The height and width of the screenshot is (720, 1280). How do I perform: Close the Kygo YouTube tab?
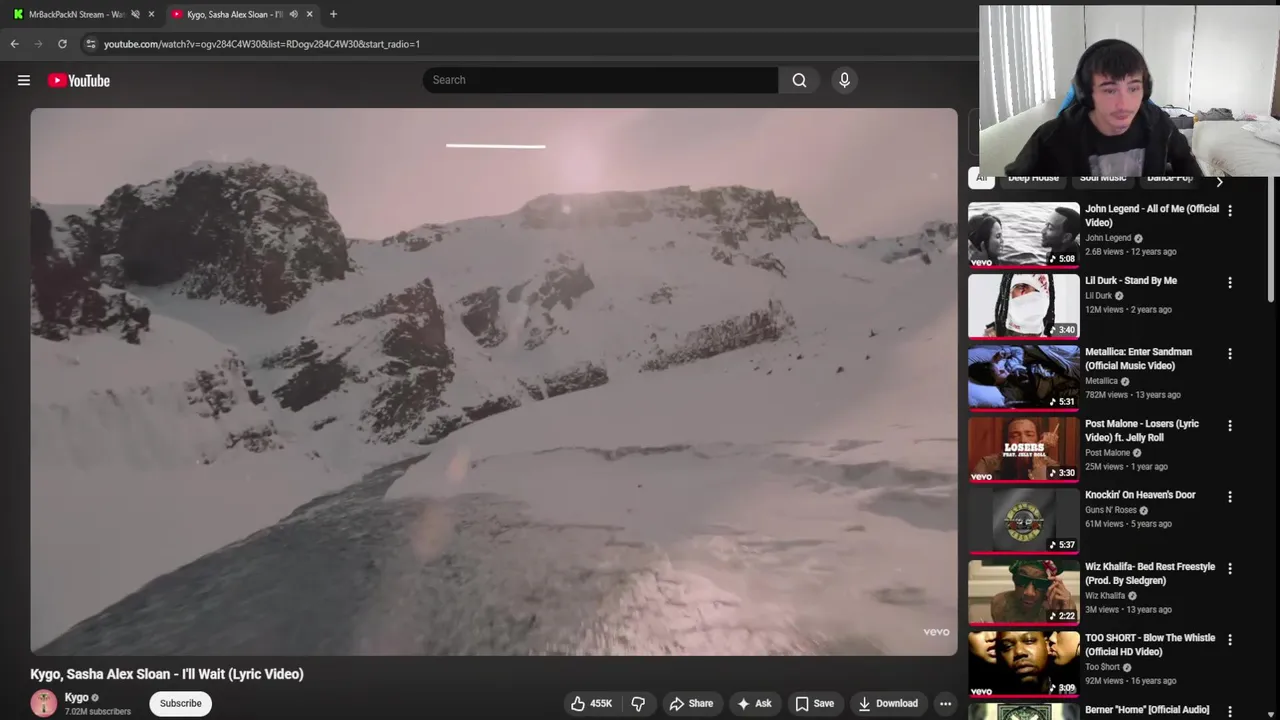[x=309, y=14]
